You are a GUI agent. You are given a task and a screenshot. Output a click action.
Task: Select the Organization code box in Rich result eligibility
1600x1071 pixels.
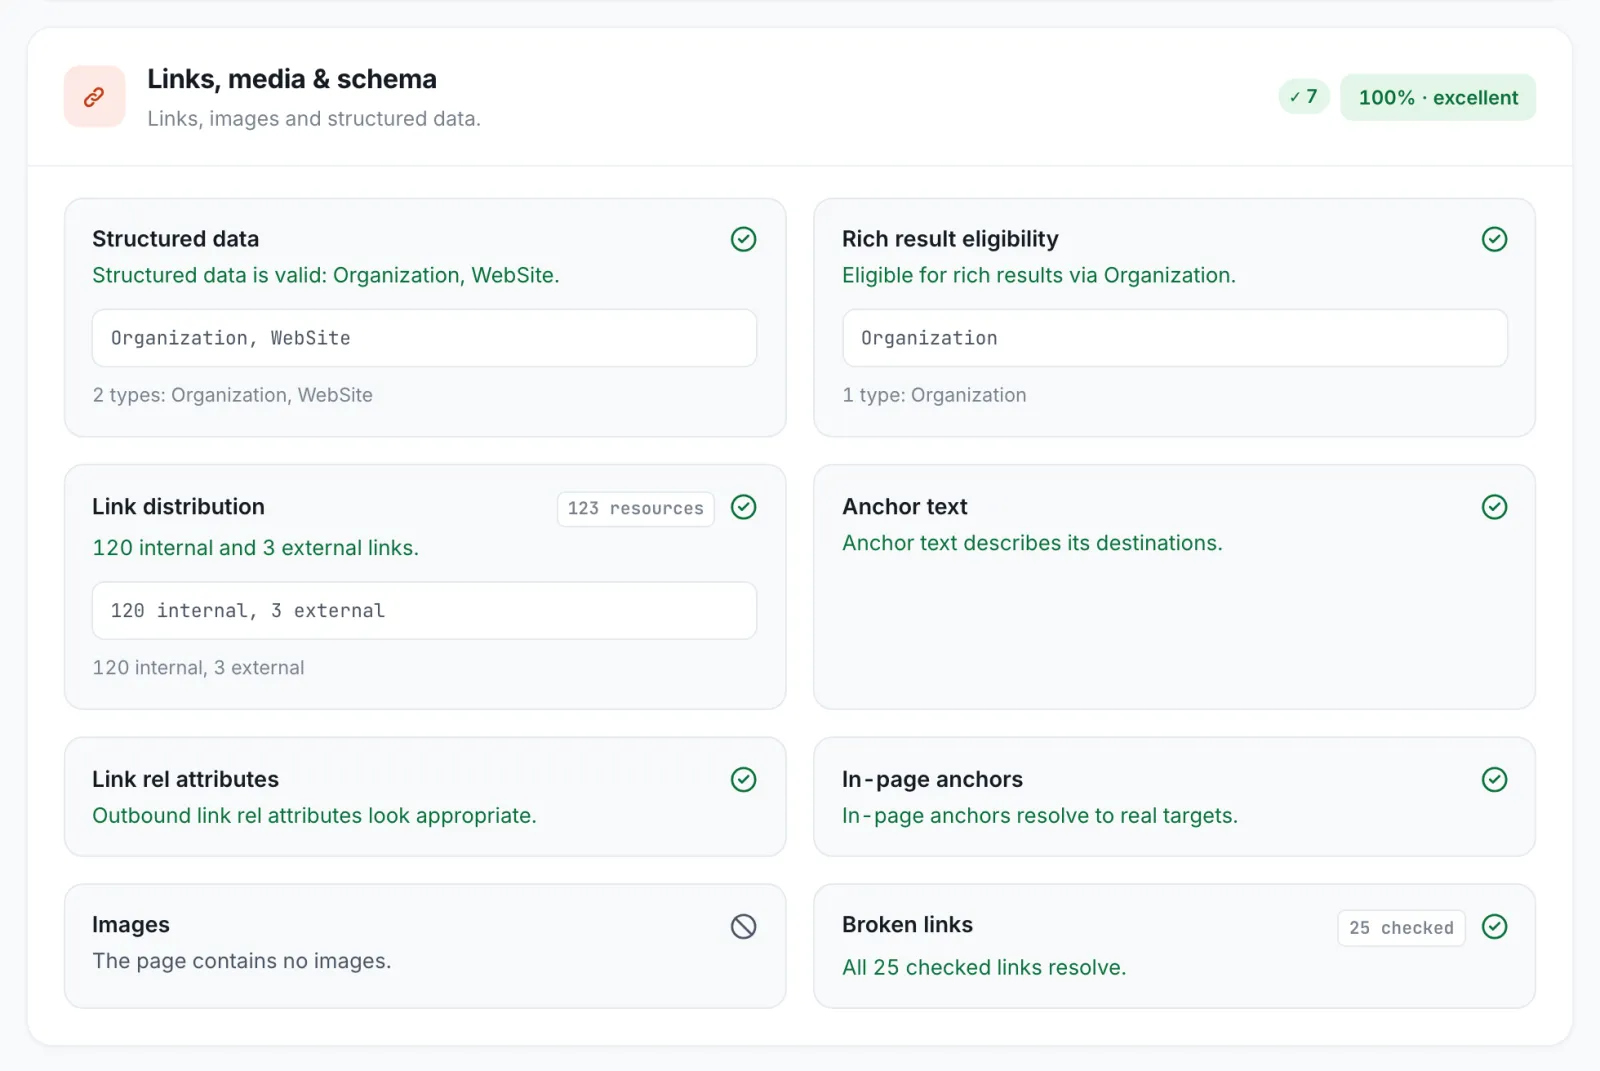pos(1175,338)
